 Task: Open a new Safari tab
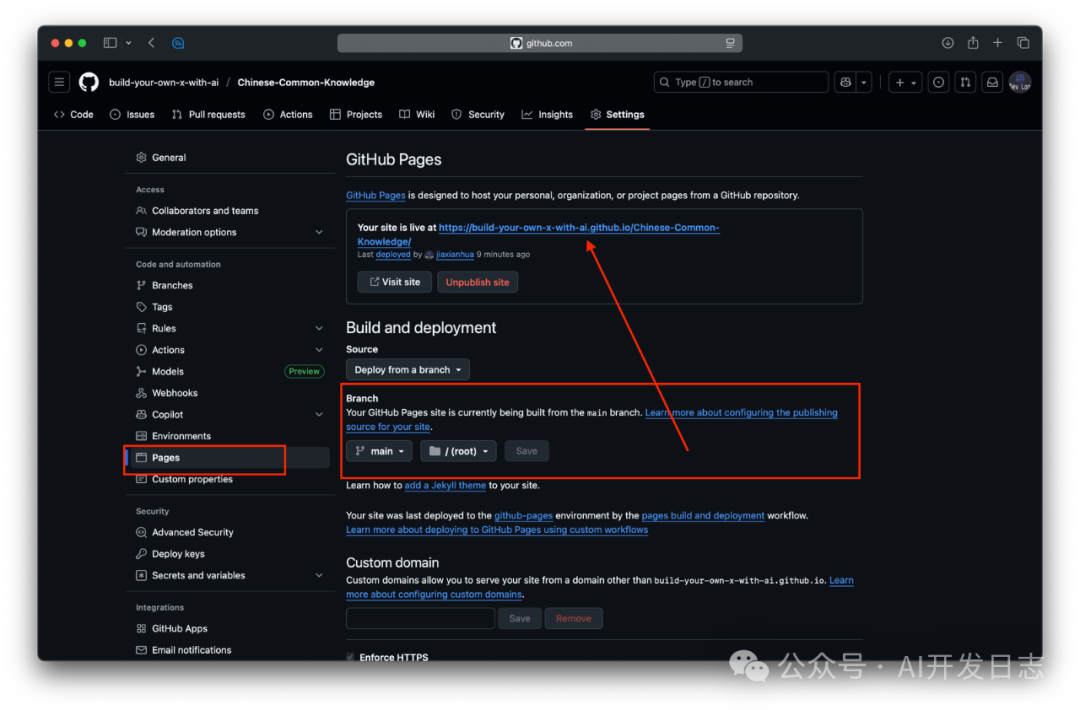click(x=997, y=43)
